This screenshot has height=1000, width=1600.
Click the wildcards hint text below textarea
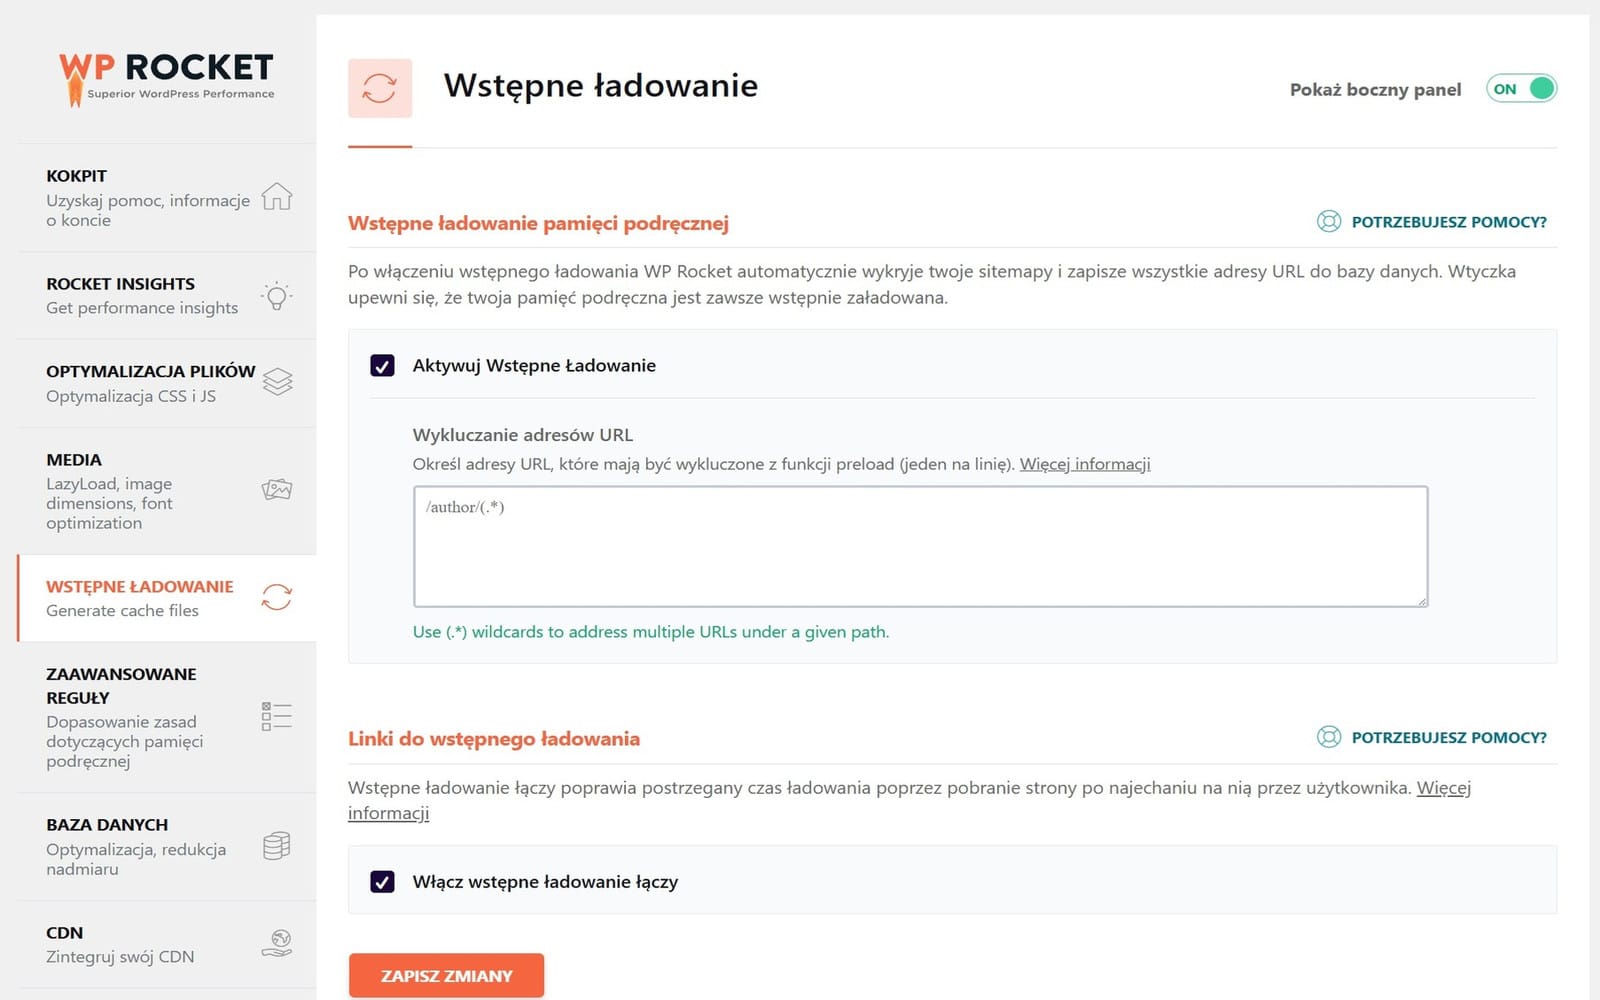point(651,632)
